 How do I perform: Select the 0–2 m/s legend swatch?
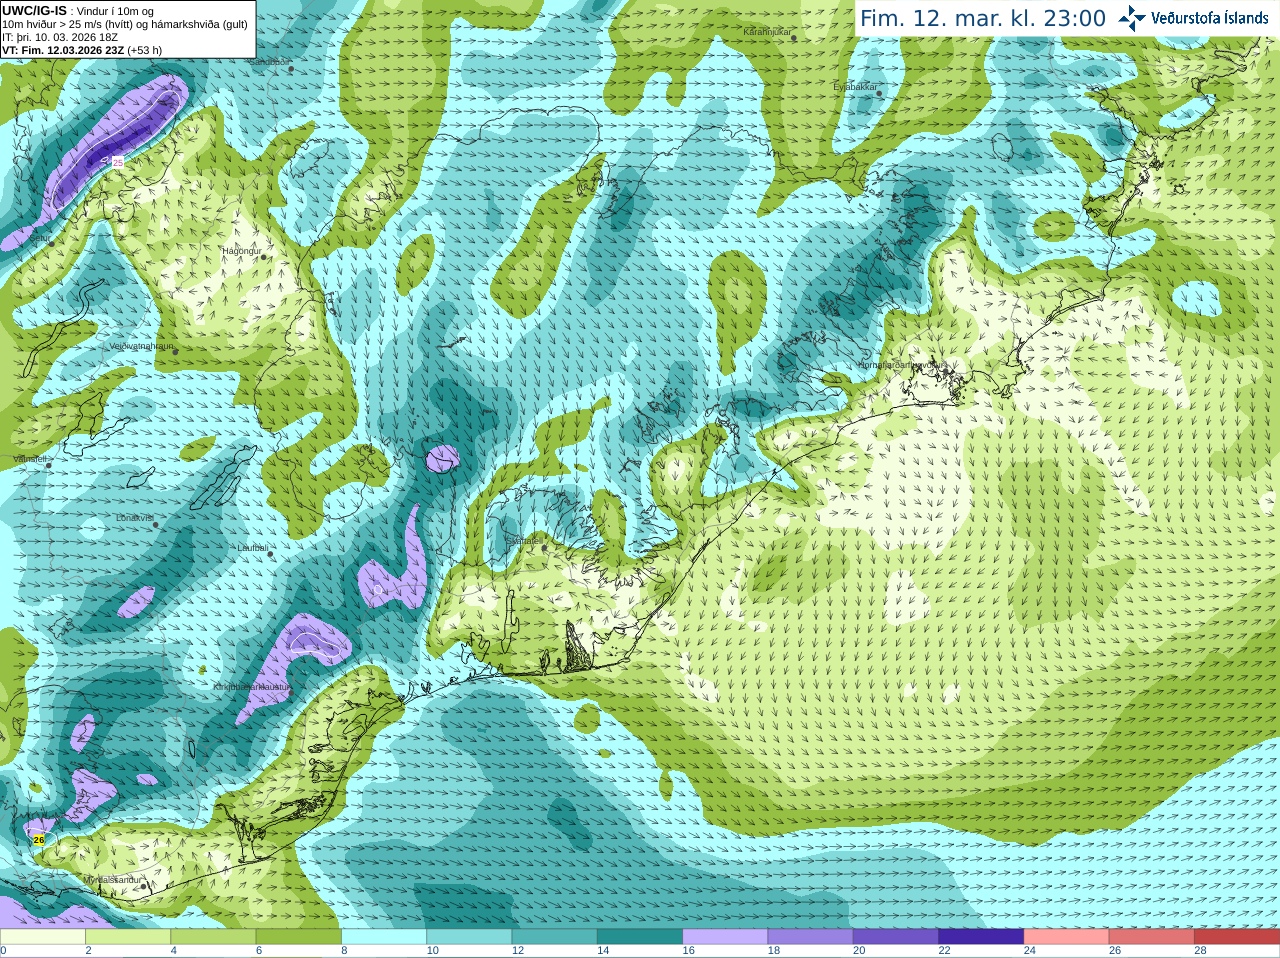pos(43,937)
